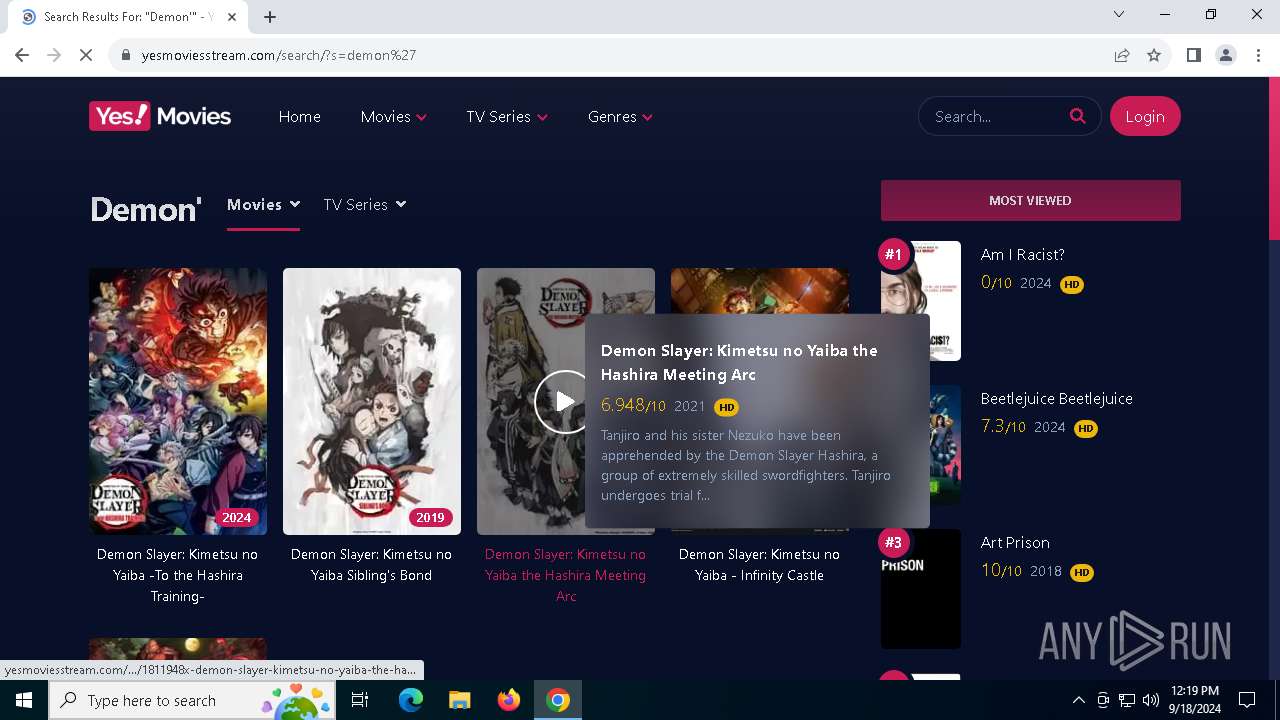The width and height of the screenshot is (1280, 720).
Task: Close the Search Results browser tab
Action: point(232,17)
